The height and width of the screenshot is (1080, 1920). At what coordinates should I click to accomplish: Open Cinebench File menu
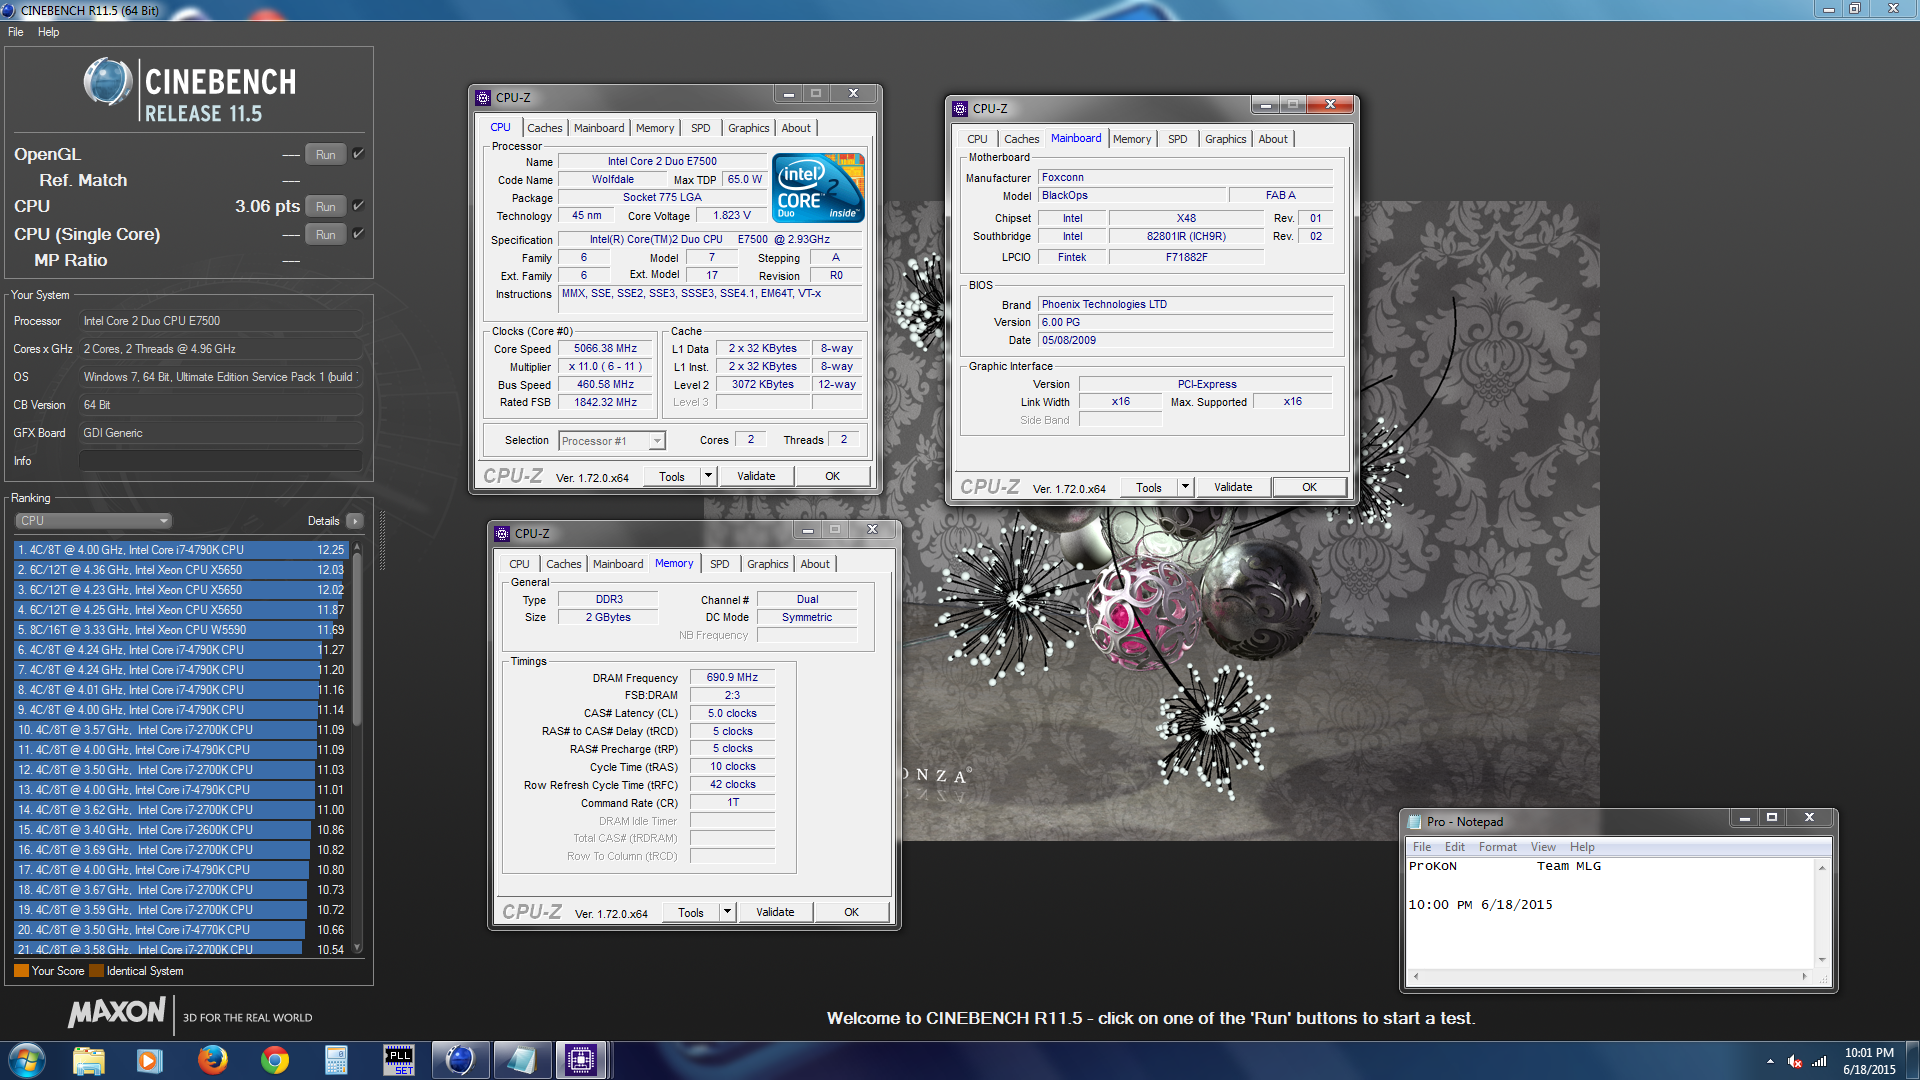[16, 32]
